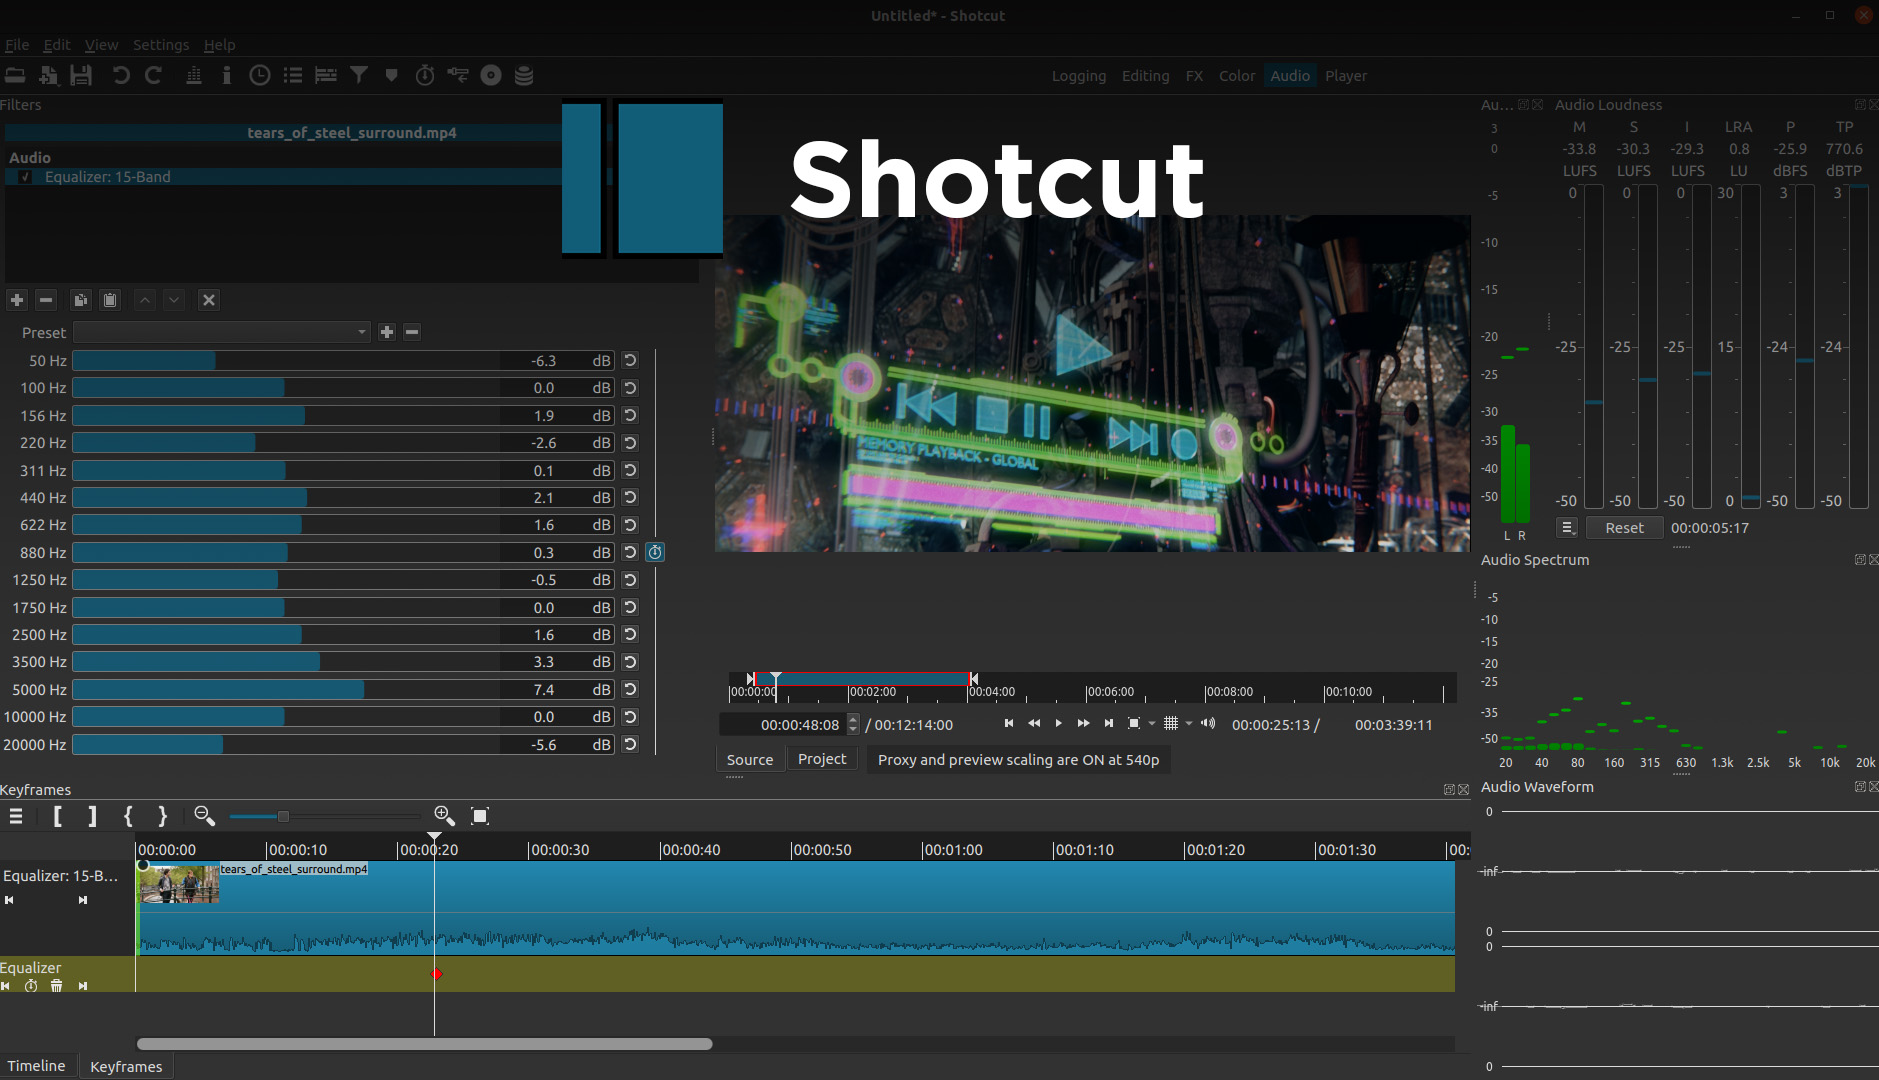
Task: Switch to the Source player tab
Action: click(750, 760)
